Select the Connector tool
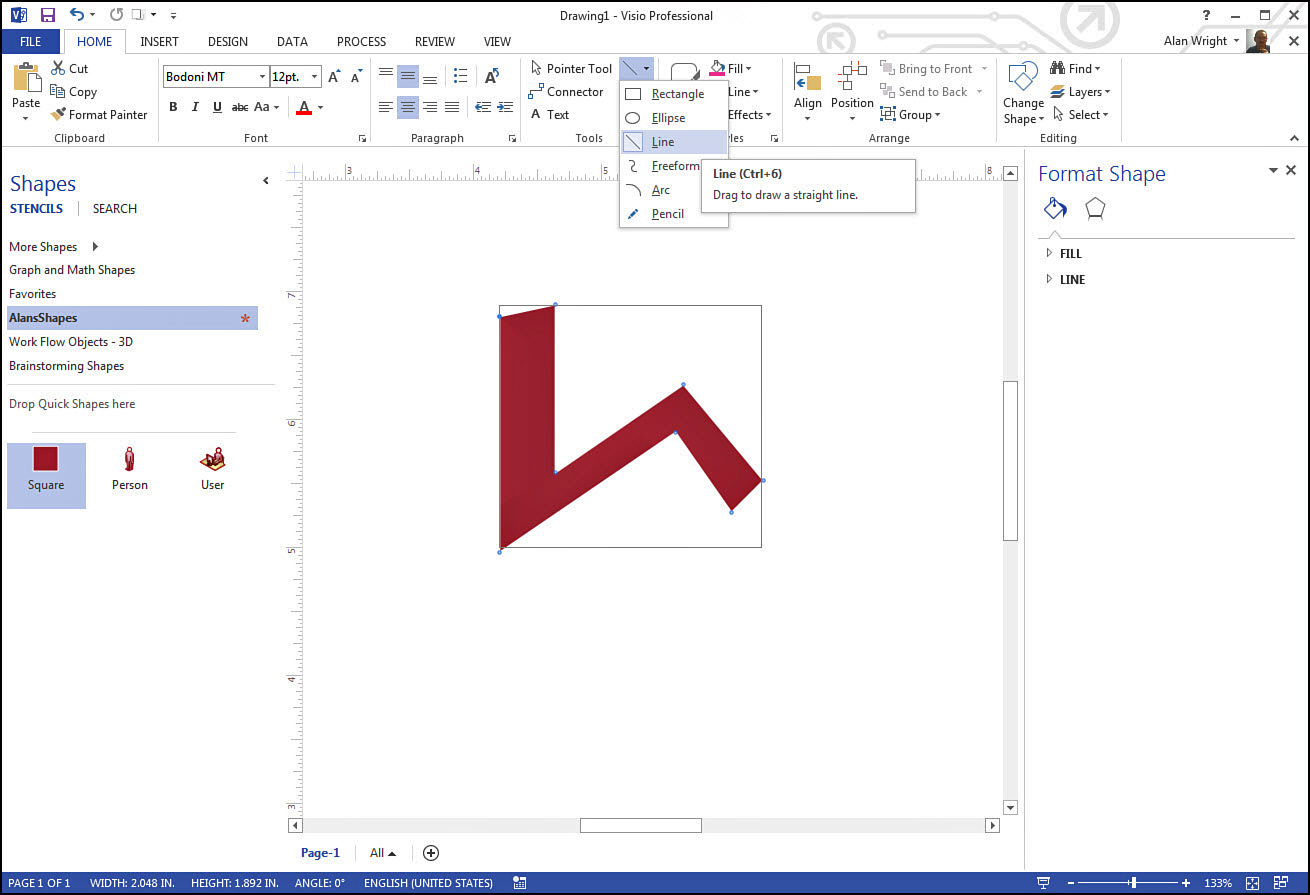This screenshot has width=1310, height=895. (x=566, y=92)
